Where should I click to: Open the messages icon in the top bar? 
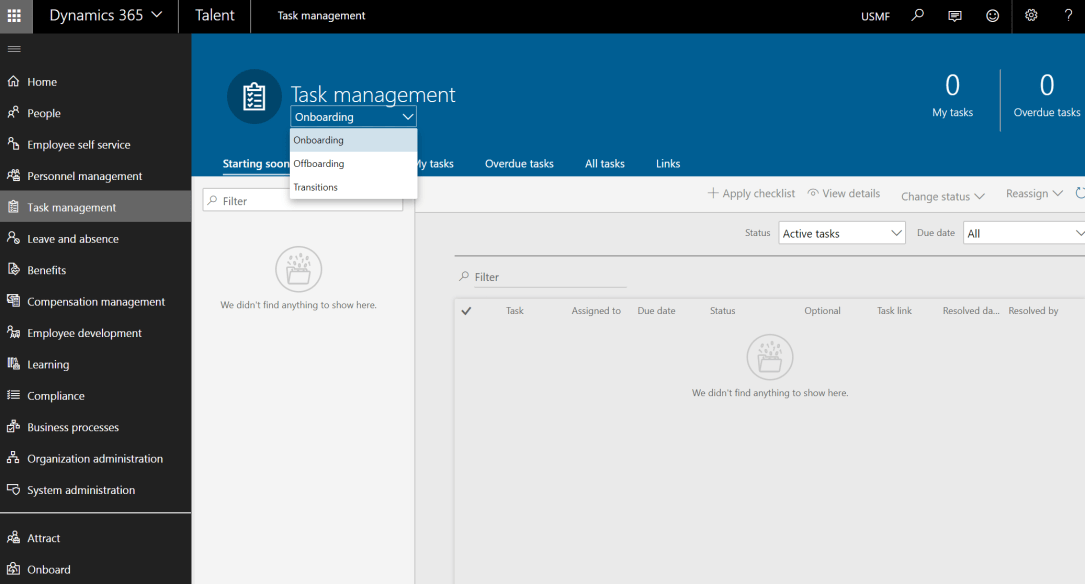(x=954, y=16)
